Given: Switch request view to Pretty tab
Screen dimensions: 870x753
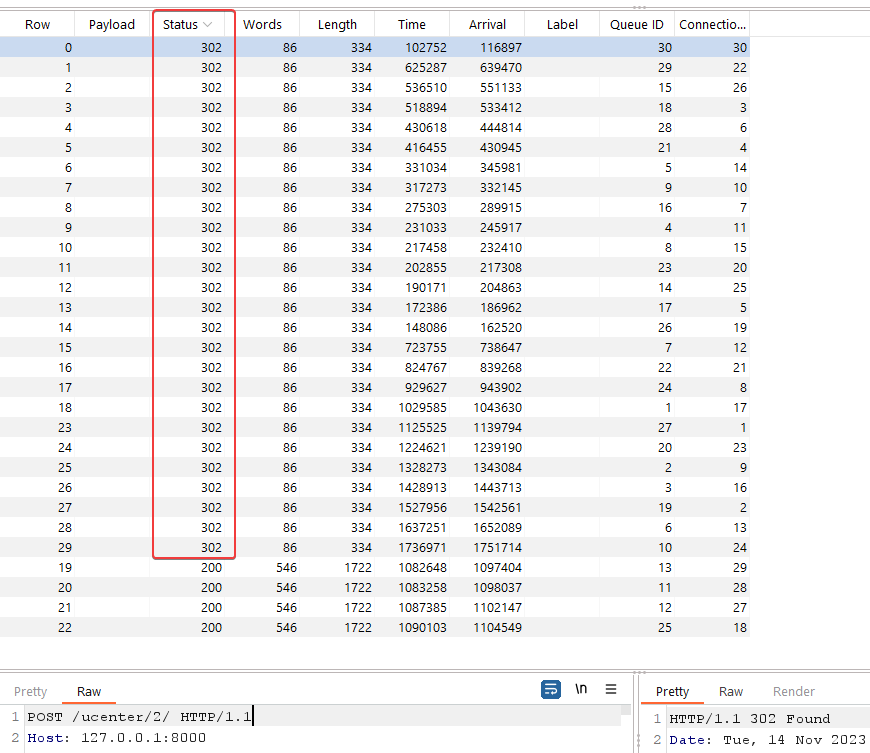Looking at the screenshot, I should coord(31,691).
